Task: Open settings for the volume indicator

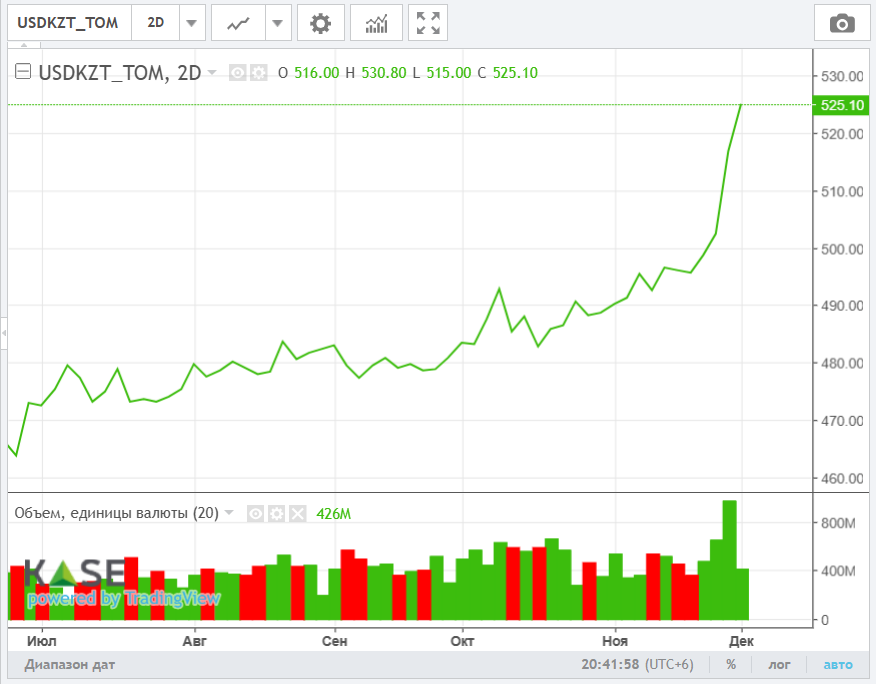Action: [x=276, y=514]
